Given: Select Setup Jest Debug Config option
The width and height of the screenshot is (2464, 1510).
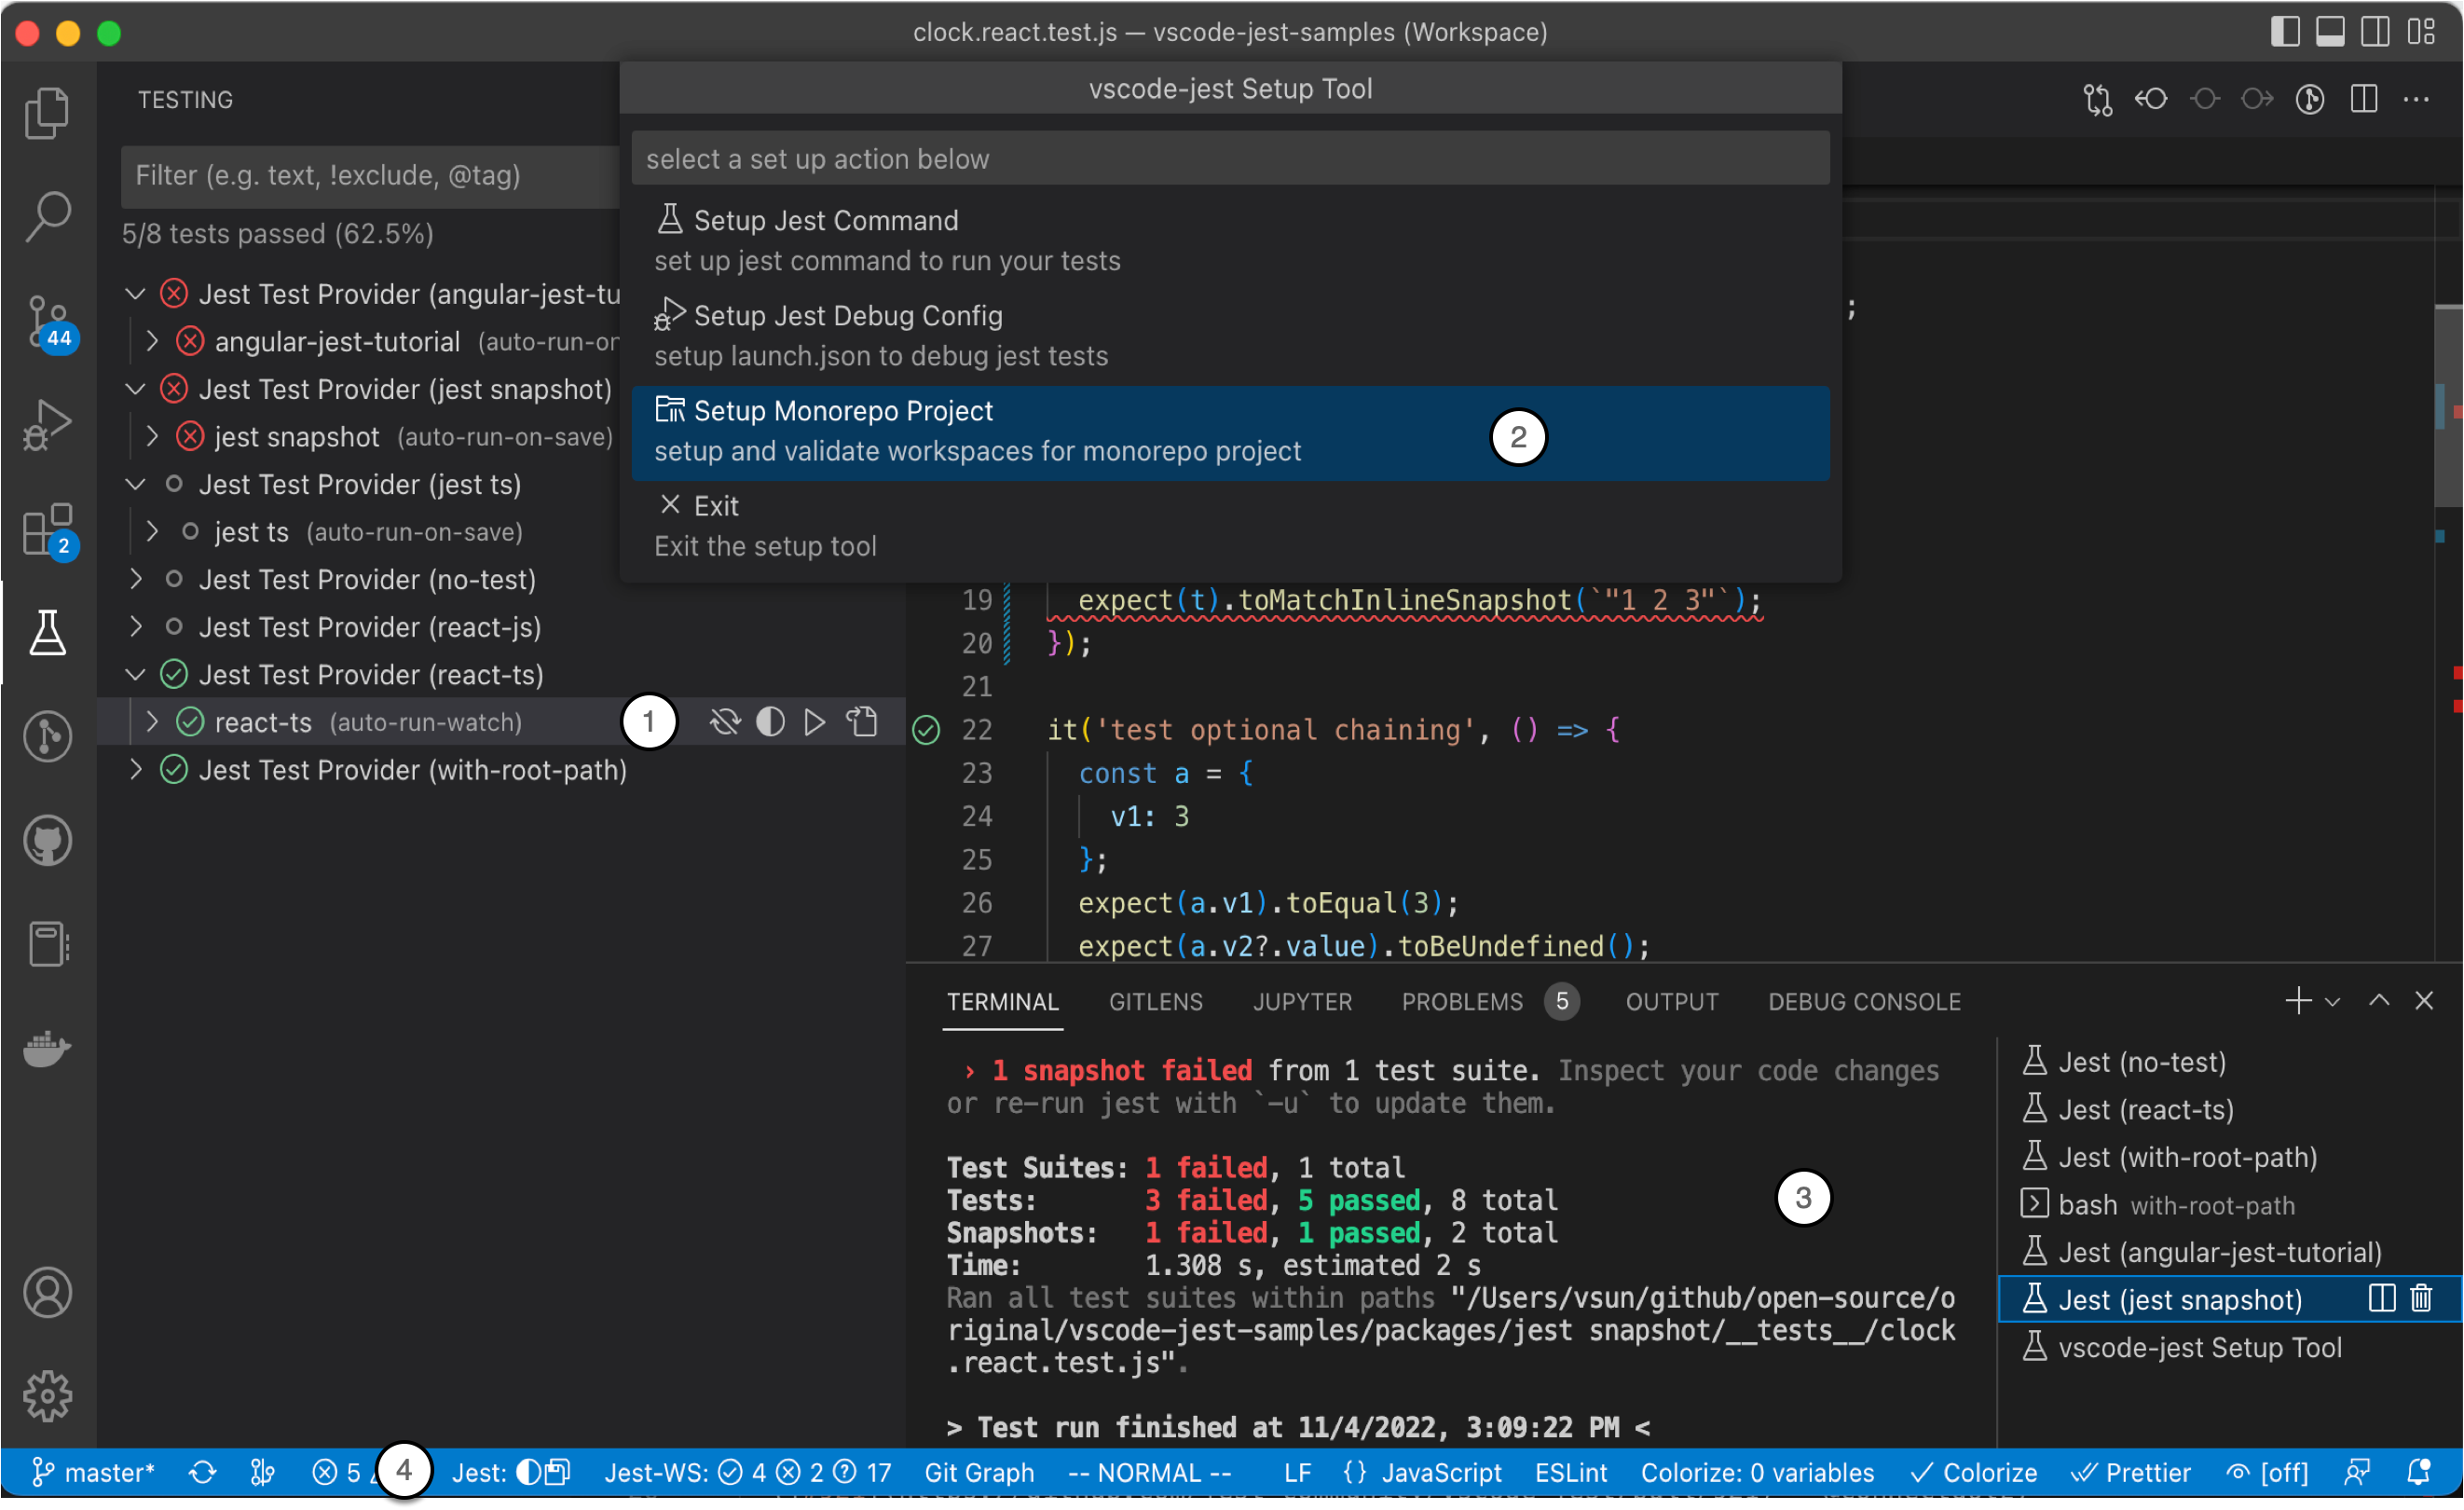Looking at the screenshot, I should pos(1230,335).
